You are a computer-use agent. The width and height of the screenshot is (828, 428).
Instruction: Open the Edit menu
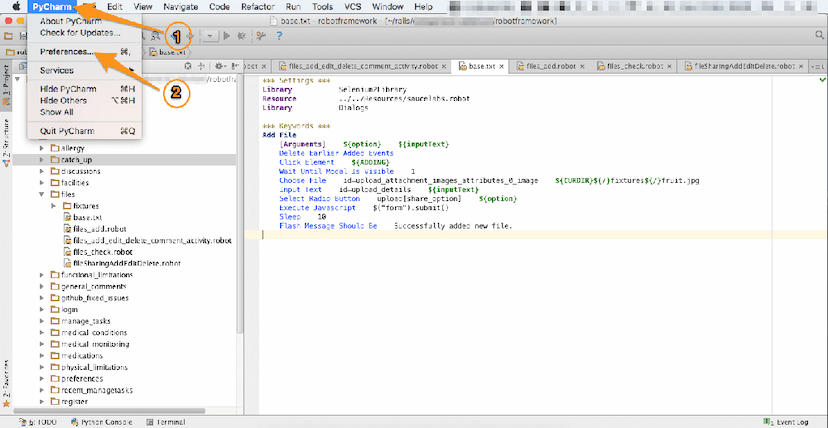click(x=114, y=7)
